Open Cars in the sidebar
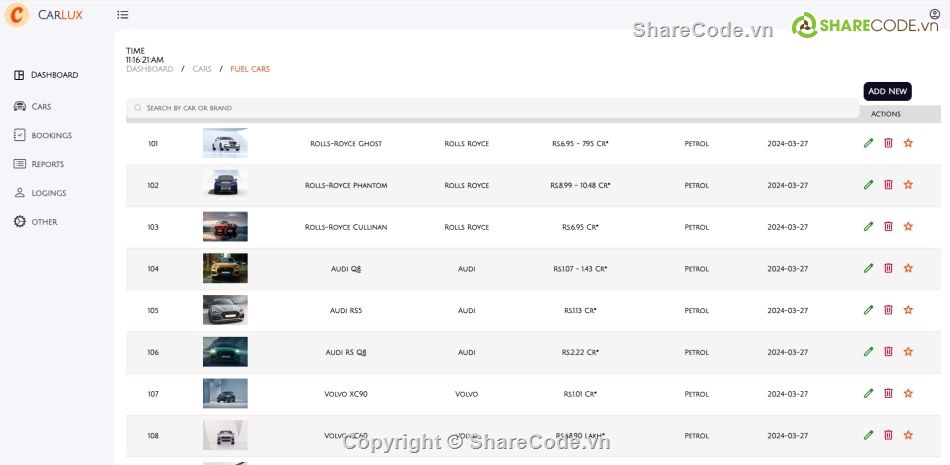 pyautogui.click(x=33, y=107)
